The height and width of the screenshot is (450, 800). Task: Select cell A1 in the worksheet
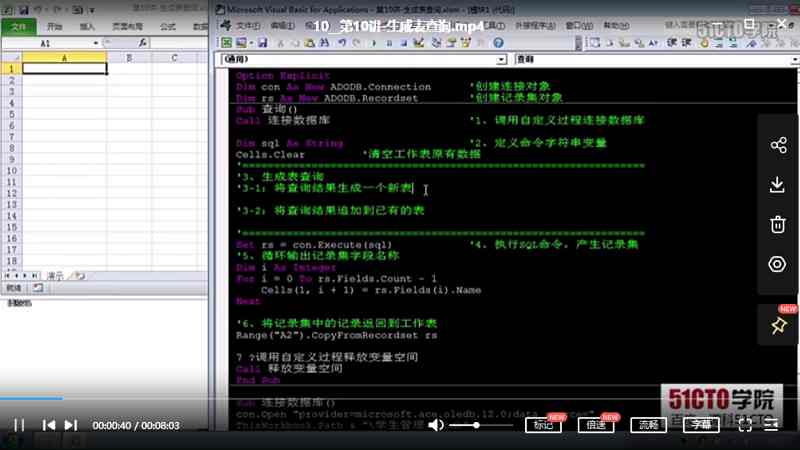point(65,69)
